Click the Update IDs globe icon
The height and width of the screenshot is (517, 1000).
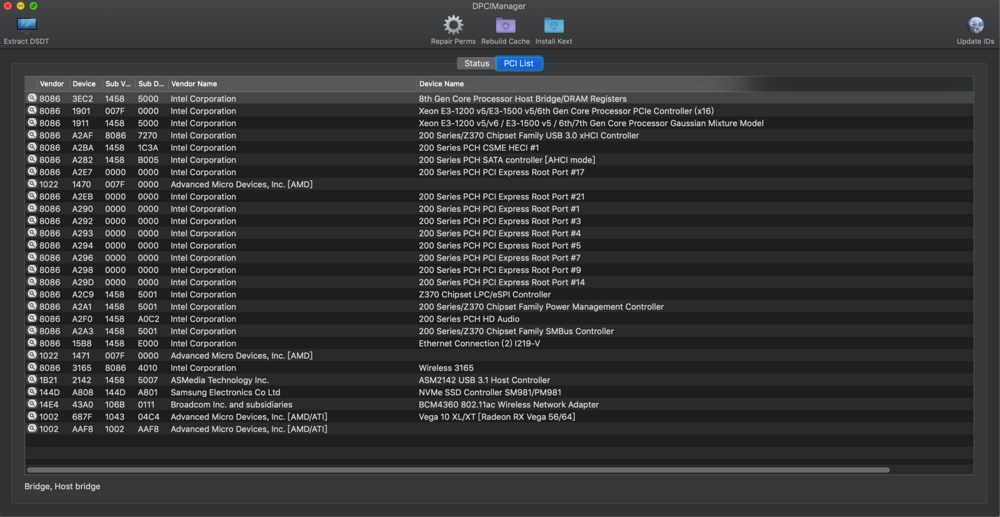tap(975, 25)
